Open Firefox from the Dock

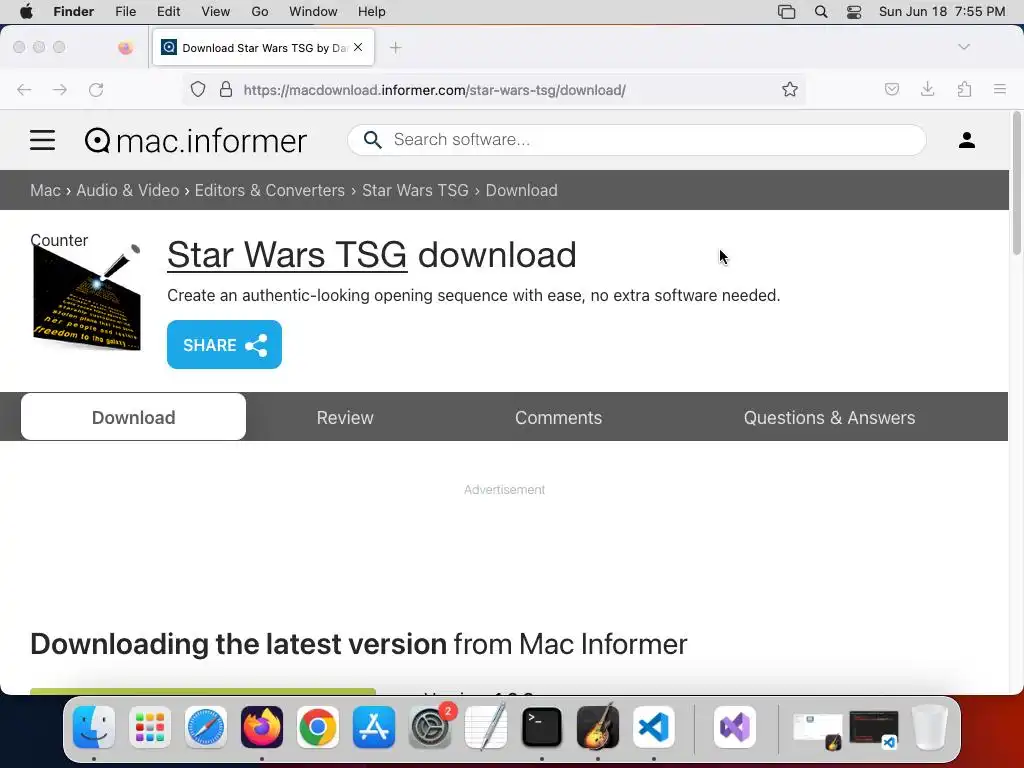coord(262,727)
